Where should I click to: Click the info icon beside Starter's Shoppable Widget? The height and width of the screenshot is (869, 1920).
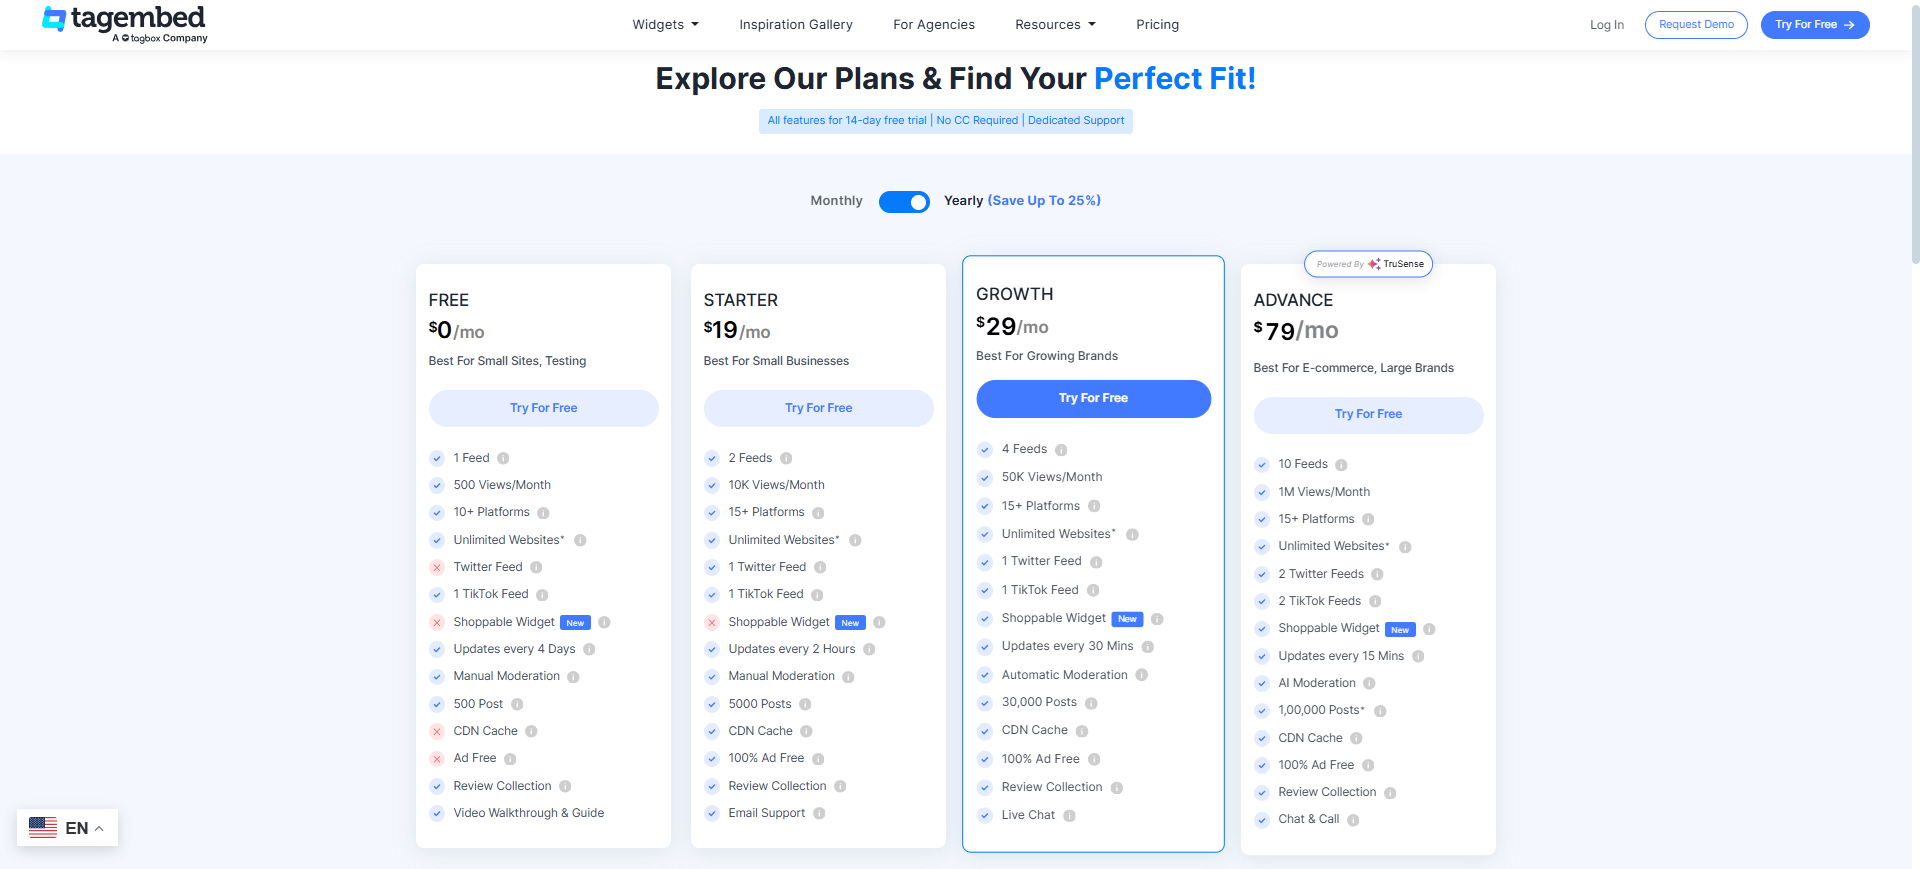880,622
